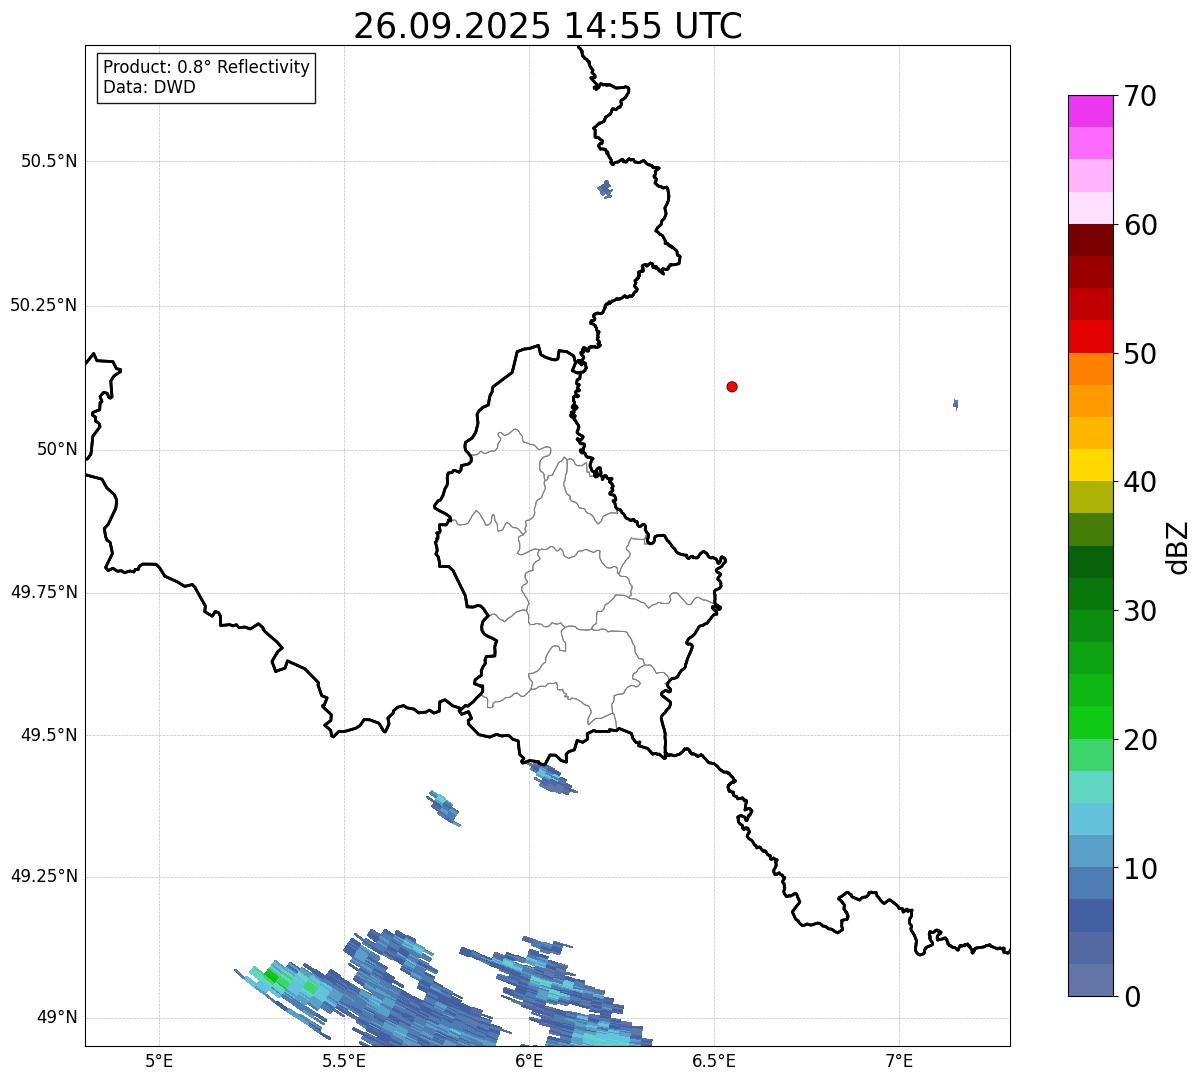The width and height of the screenshot is (1202, 1081).
Task: Click the Product 0.8° Reflectivity info box
Action: (206, 78)
